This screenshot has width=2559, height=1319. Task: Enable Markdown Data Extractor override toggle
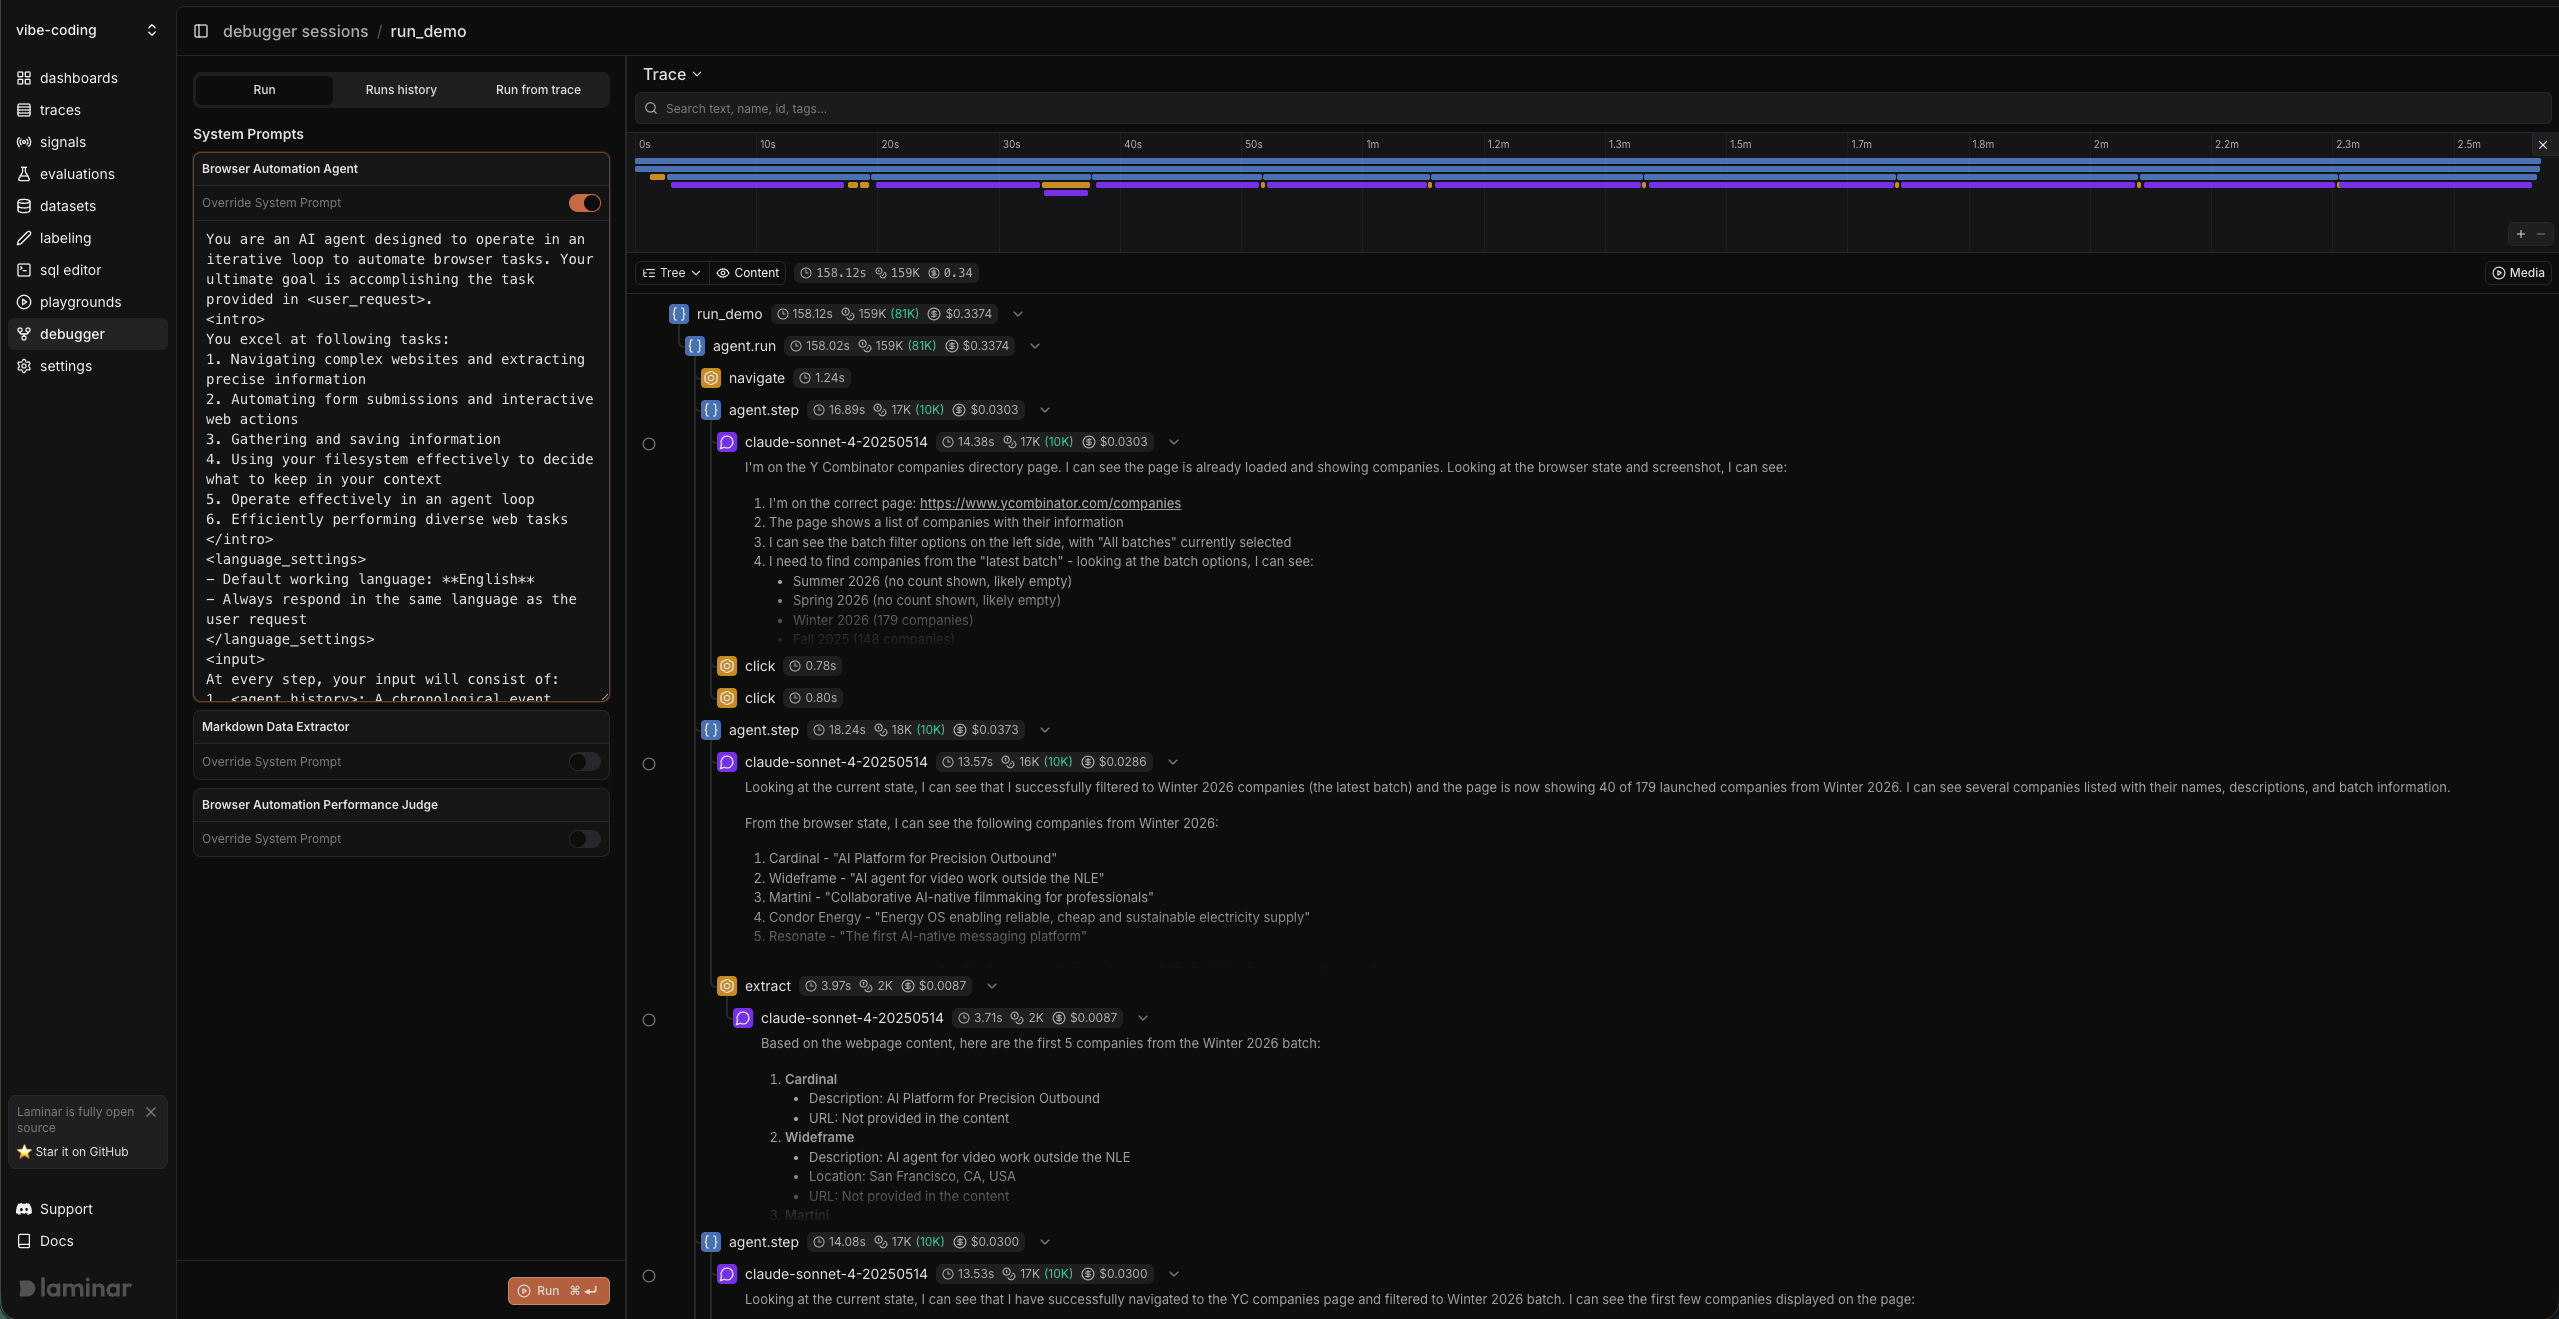585,762
